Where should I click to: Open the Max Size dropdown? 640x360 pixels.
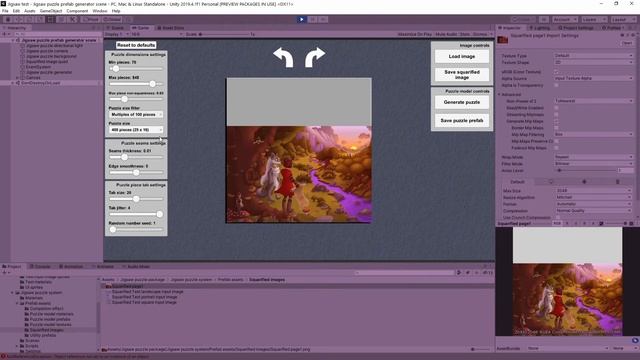593,191
